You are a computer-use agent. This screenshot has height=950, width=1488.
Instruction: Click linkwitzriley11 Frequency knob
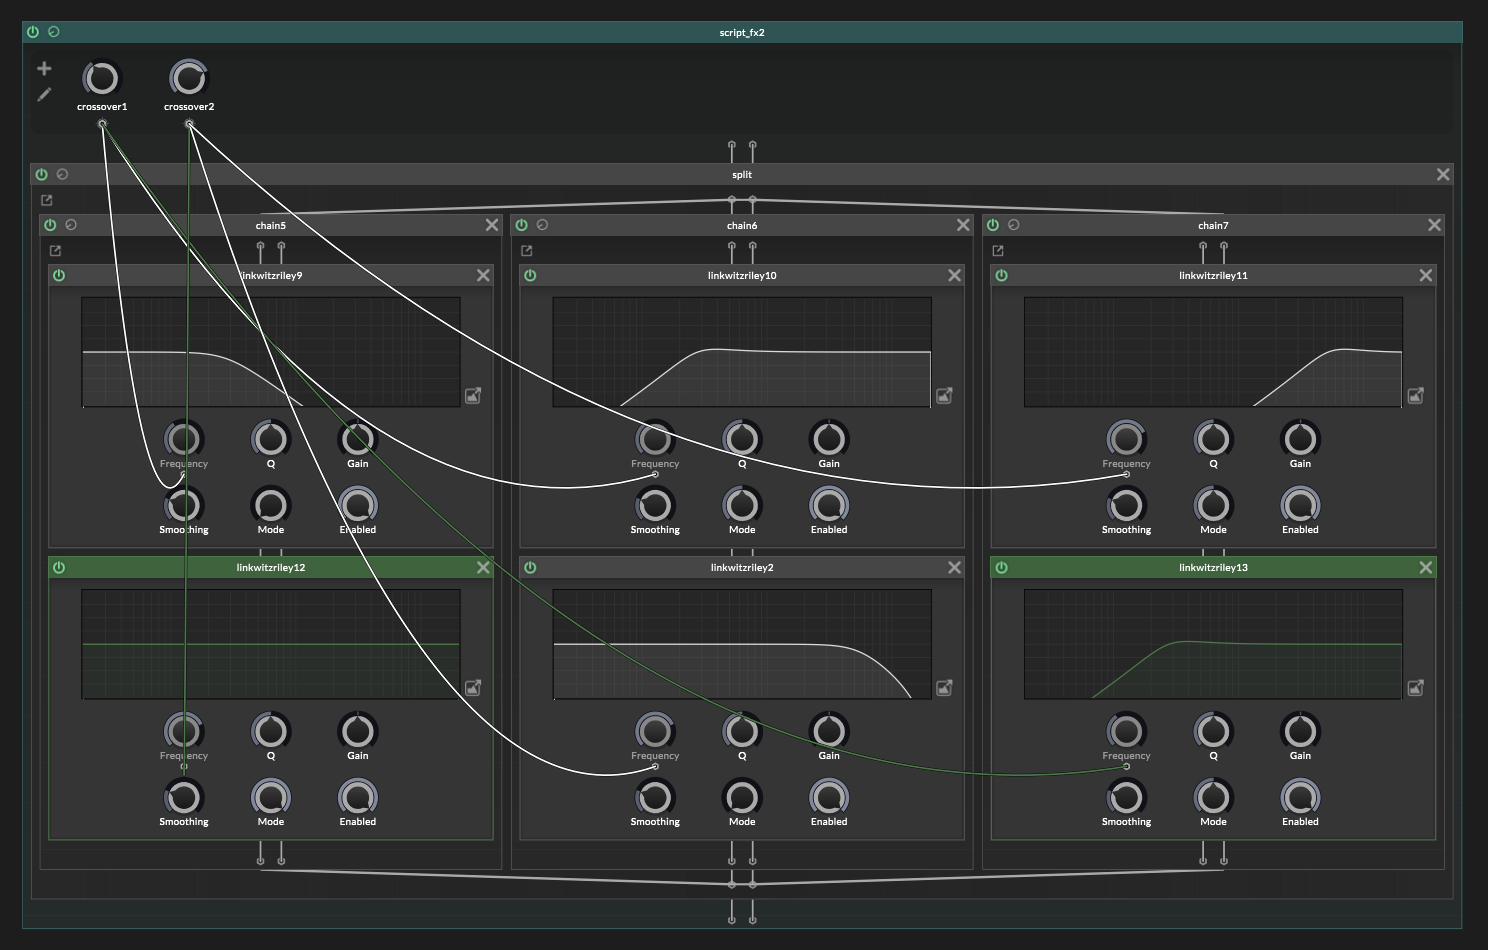tap(1126, 439)
